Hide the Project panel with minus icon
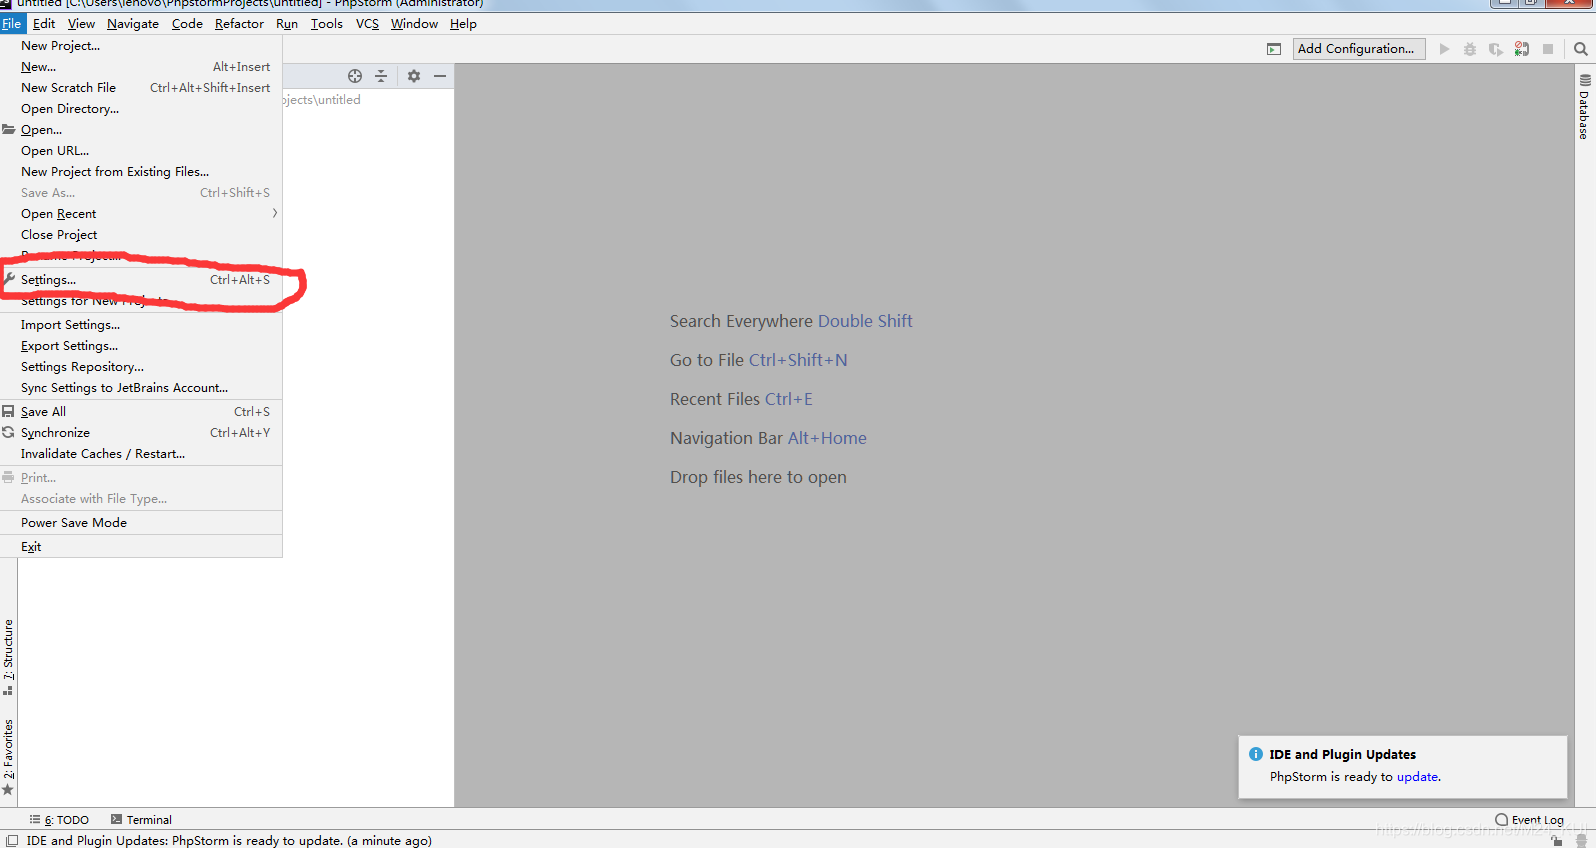 point(440,76)
